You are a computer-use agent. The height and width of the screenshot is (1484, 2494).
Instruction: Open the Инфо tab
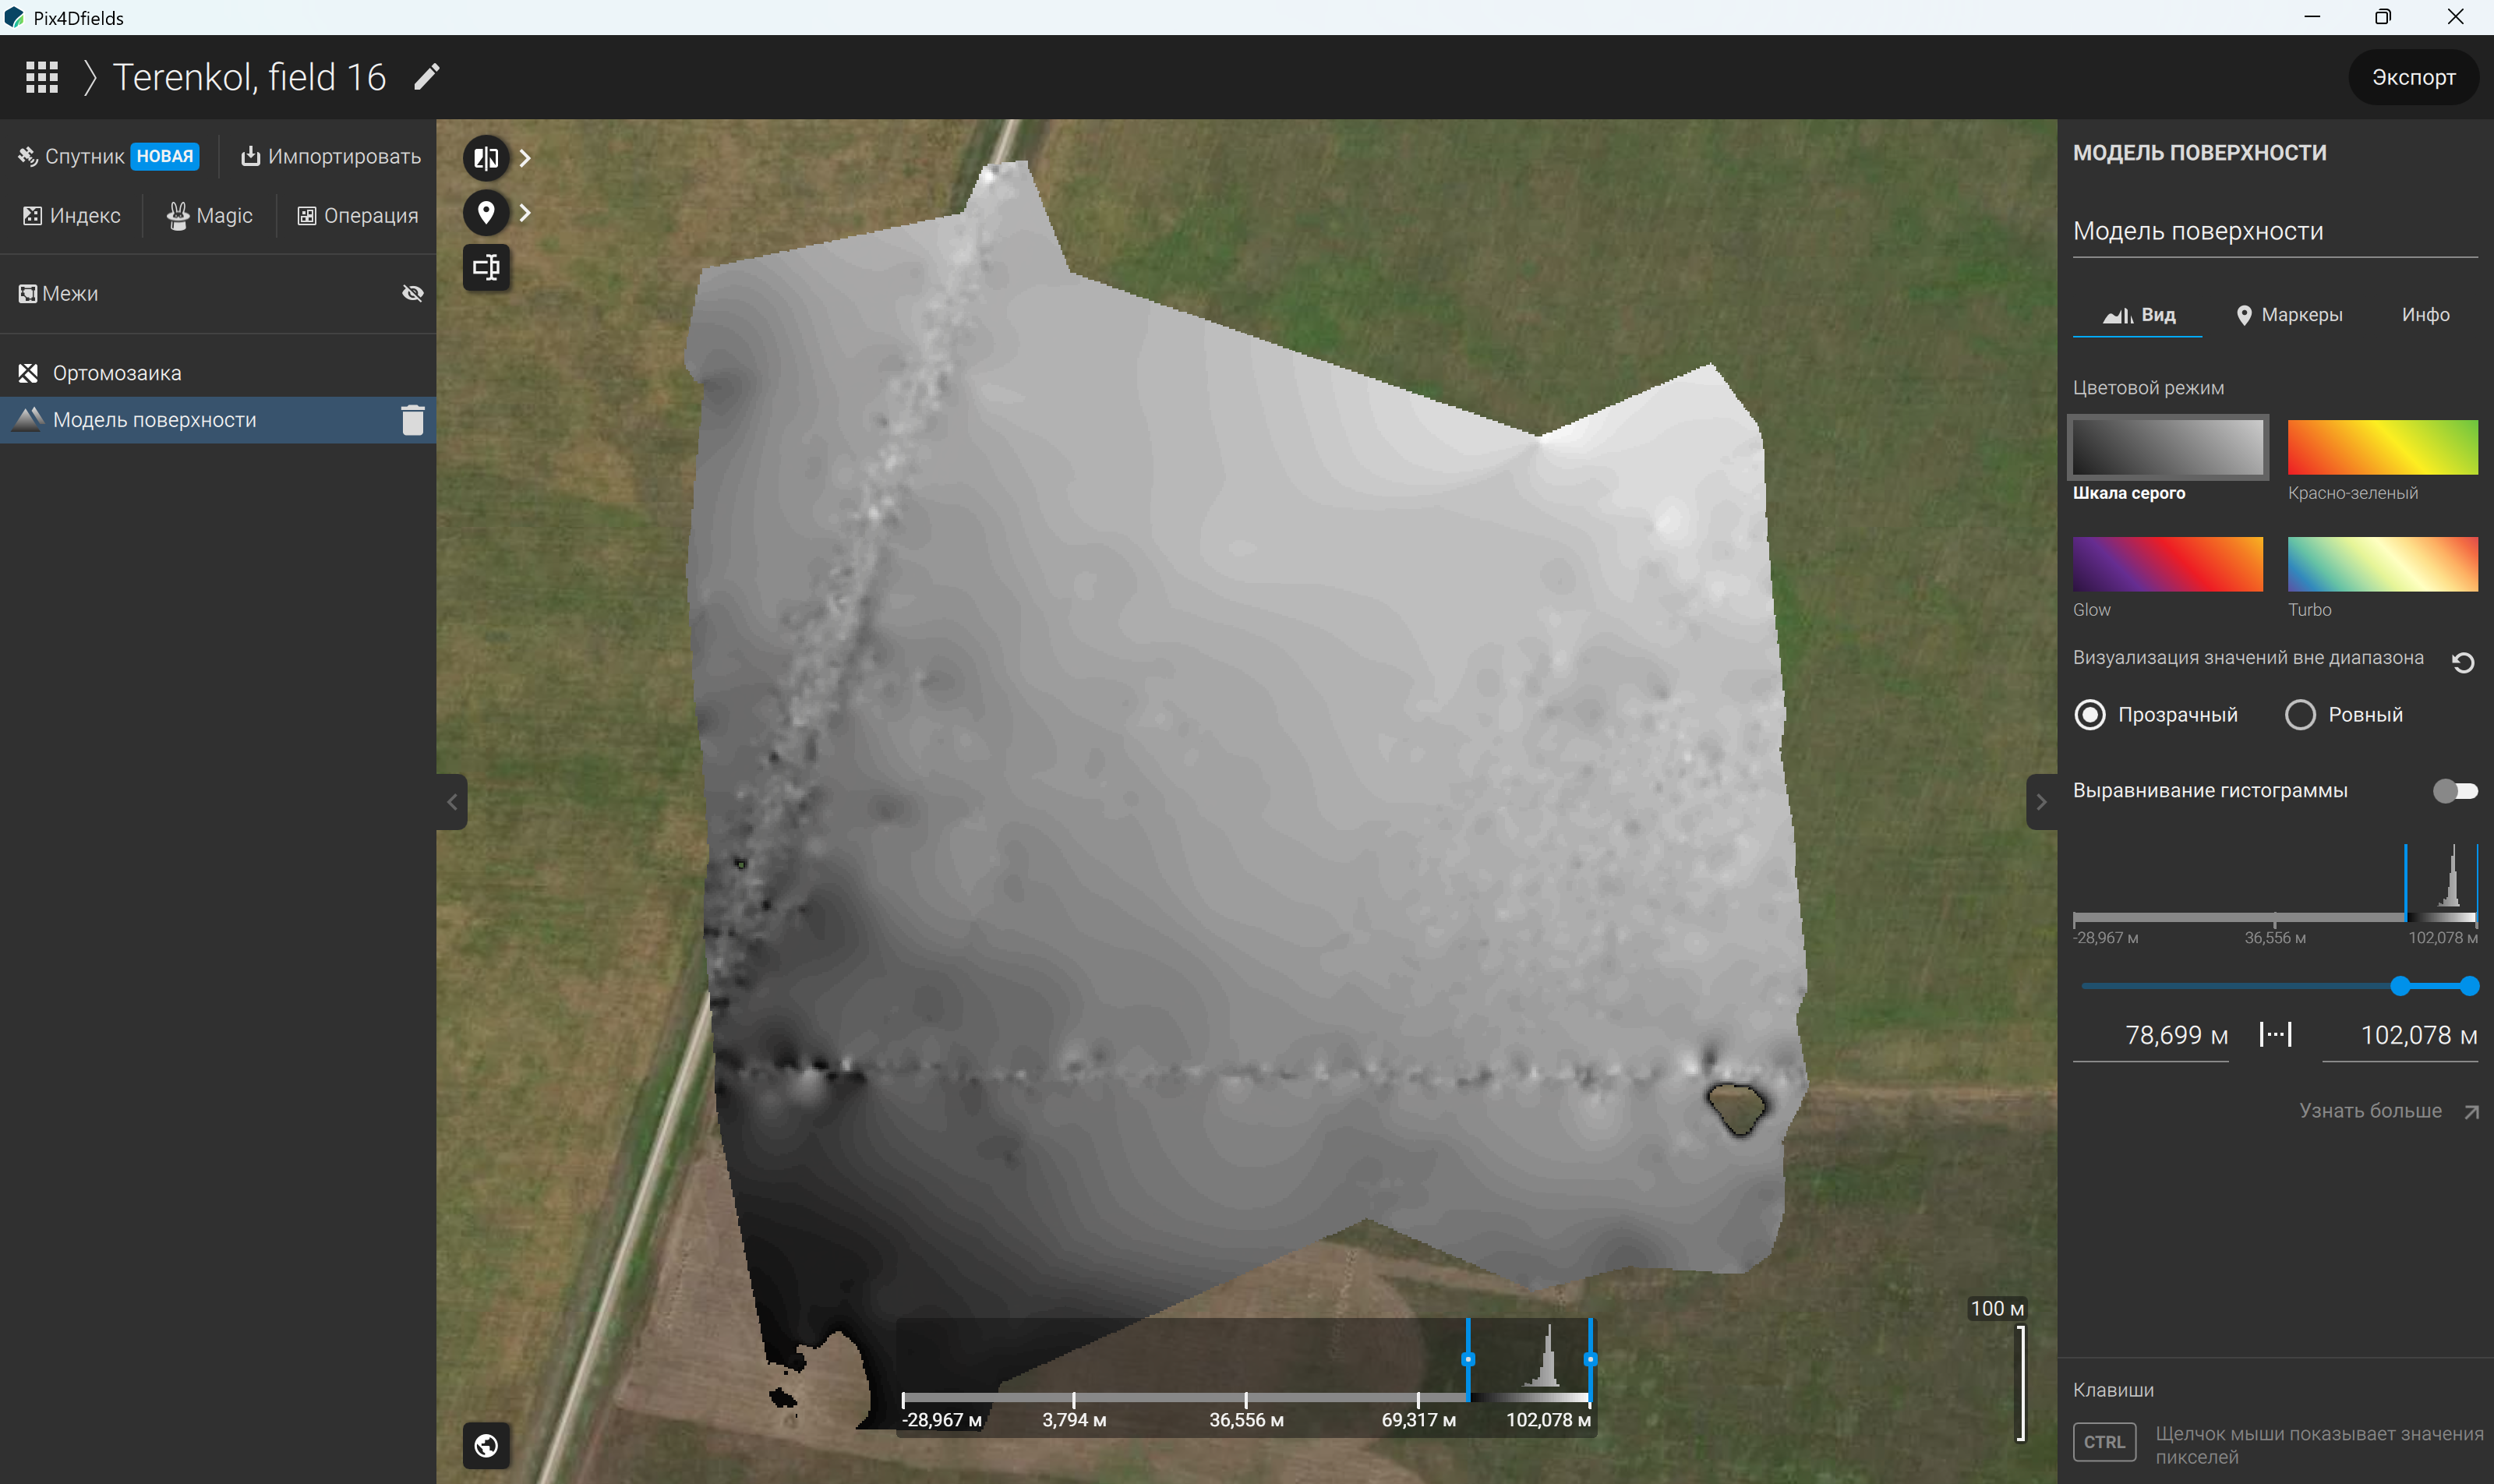coord(2425,315)
